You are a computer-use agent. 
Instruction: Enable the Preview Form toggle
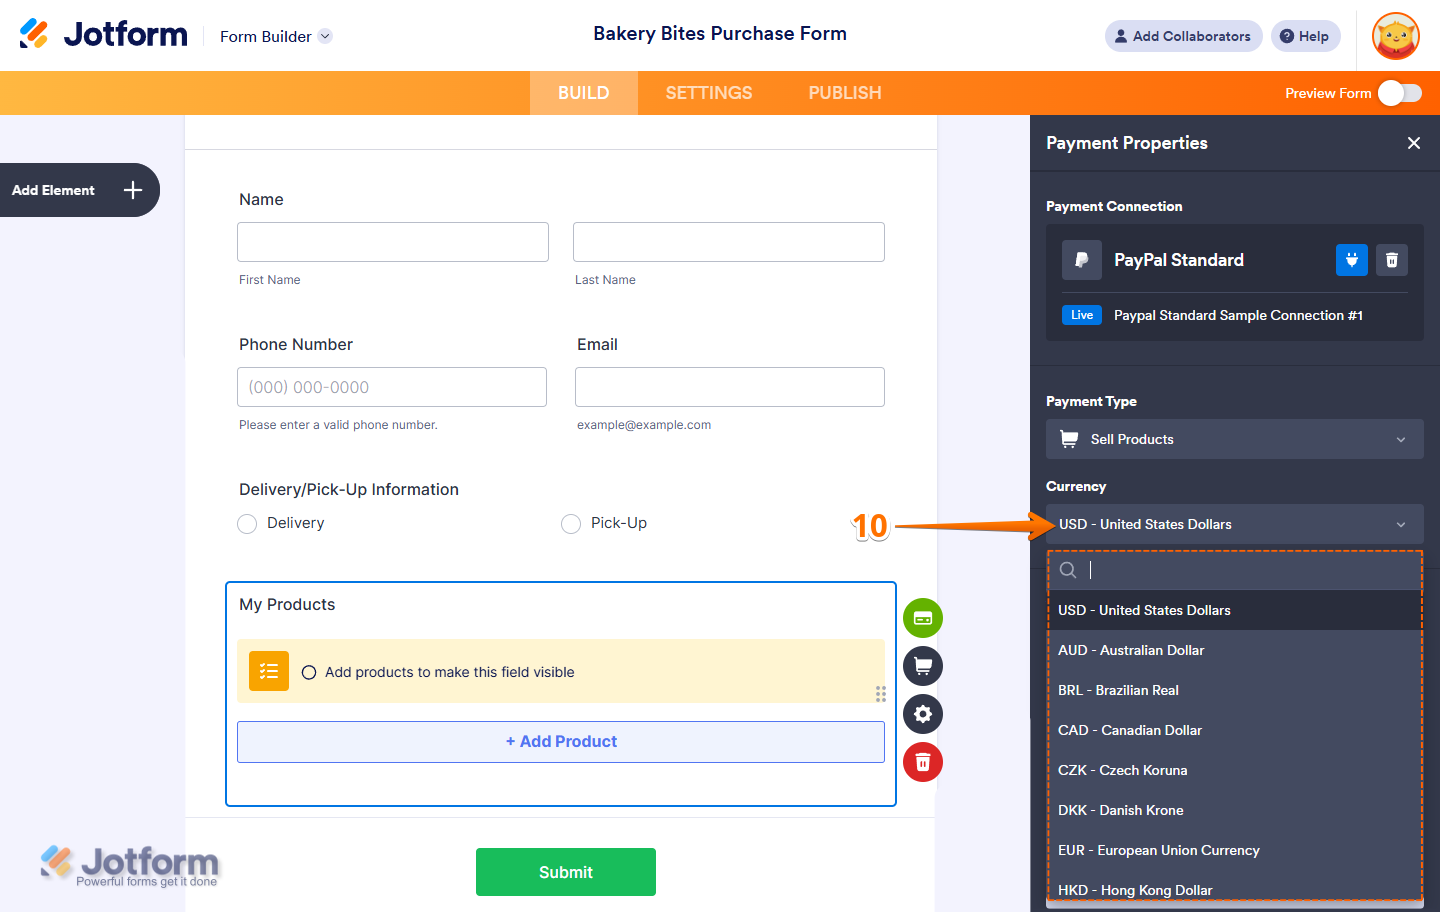[x=1400, y=92]
